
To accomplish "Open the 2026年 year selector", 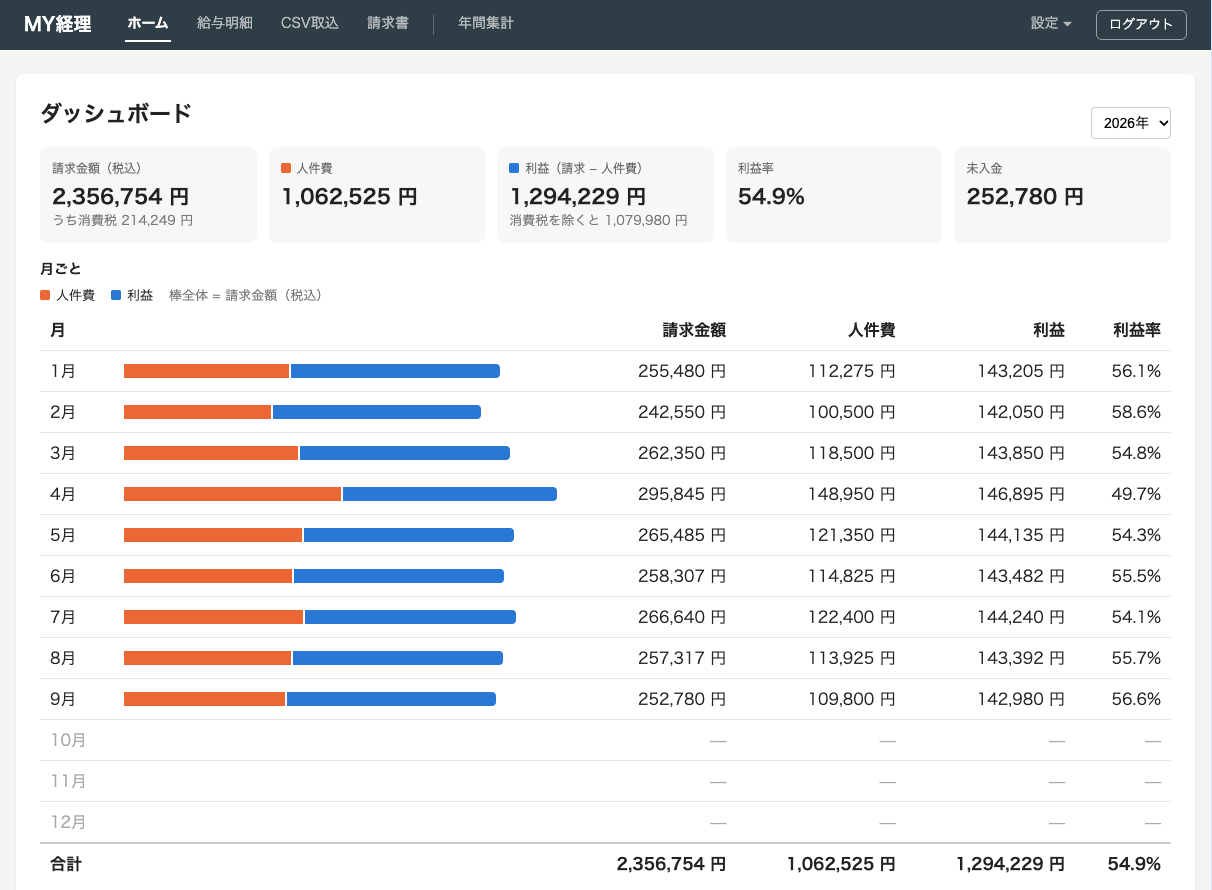I will pos(1131,123).
